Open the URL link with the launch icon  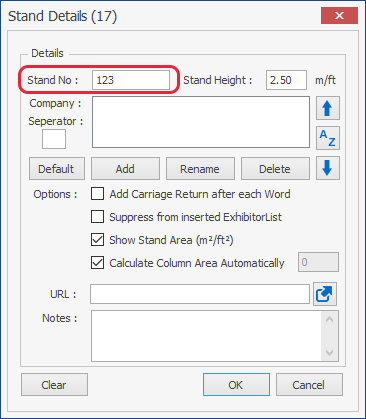tap(325, 294)
